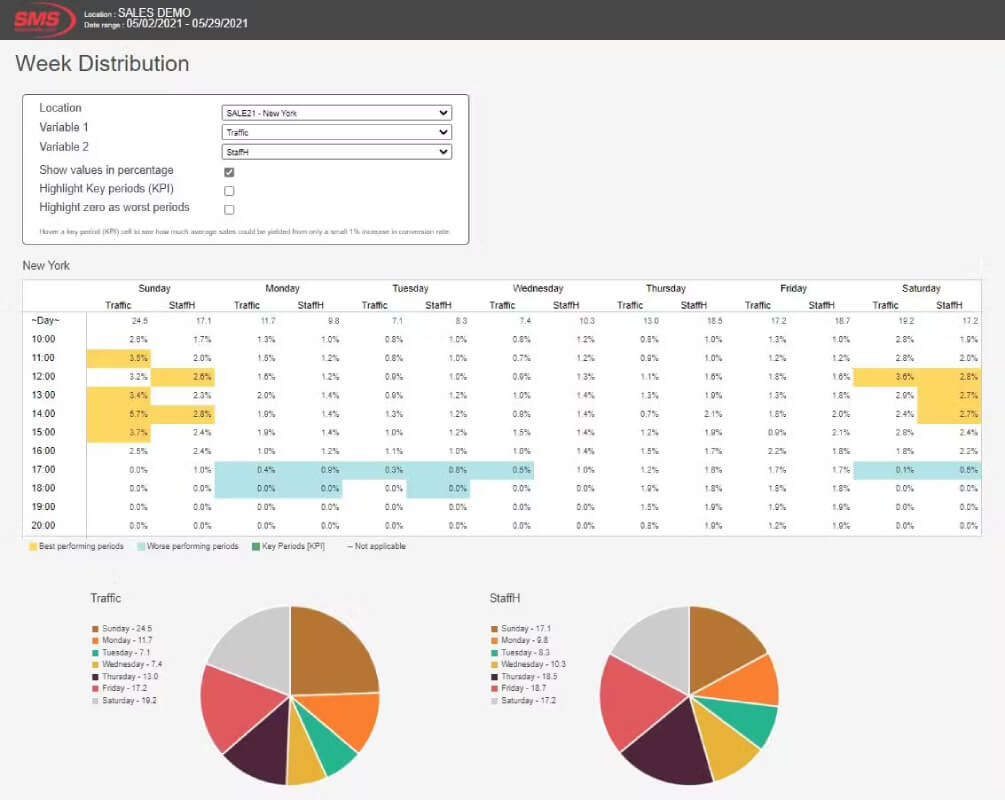
Task: Click Thursday legend marker in StaffH chart
Action: 494,677
